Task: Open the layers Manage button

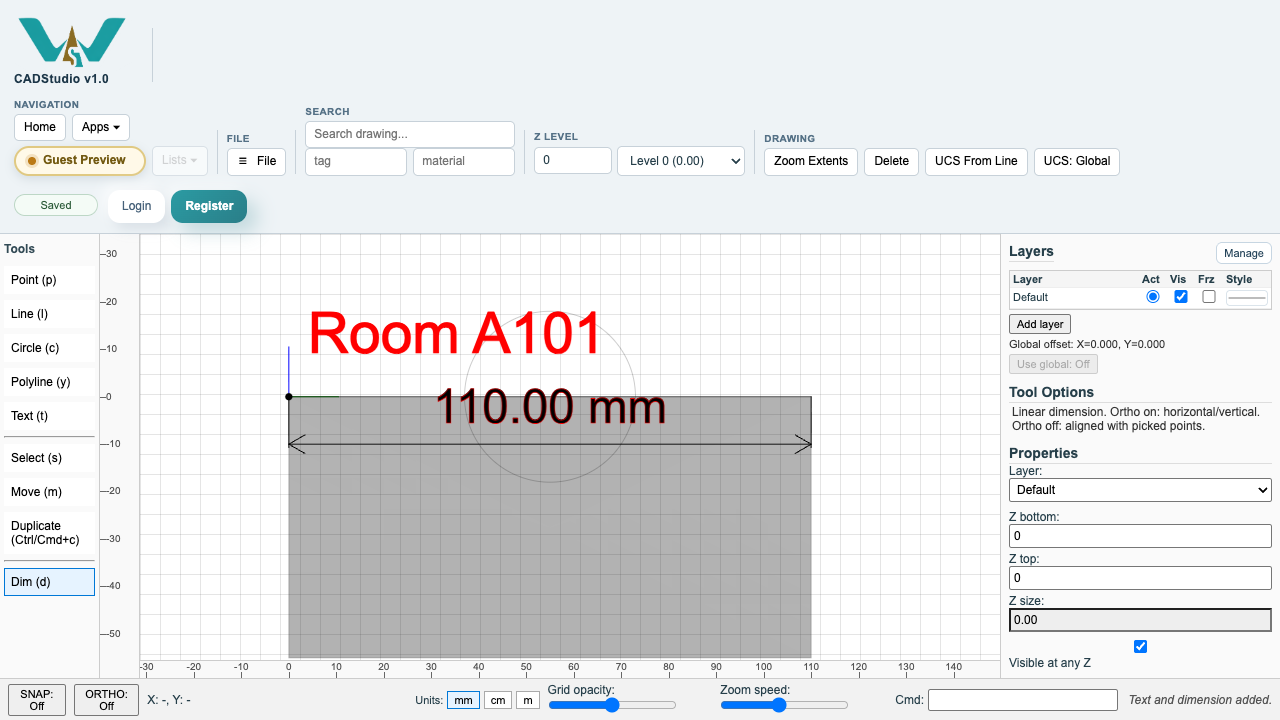Action: pyautogui.click(x=1244, y=253)
